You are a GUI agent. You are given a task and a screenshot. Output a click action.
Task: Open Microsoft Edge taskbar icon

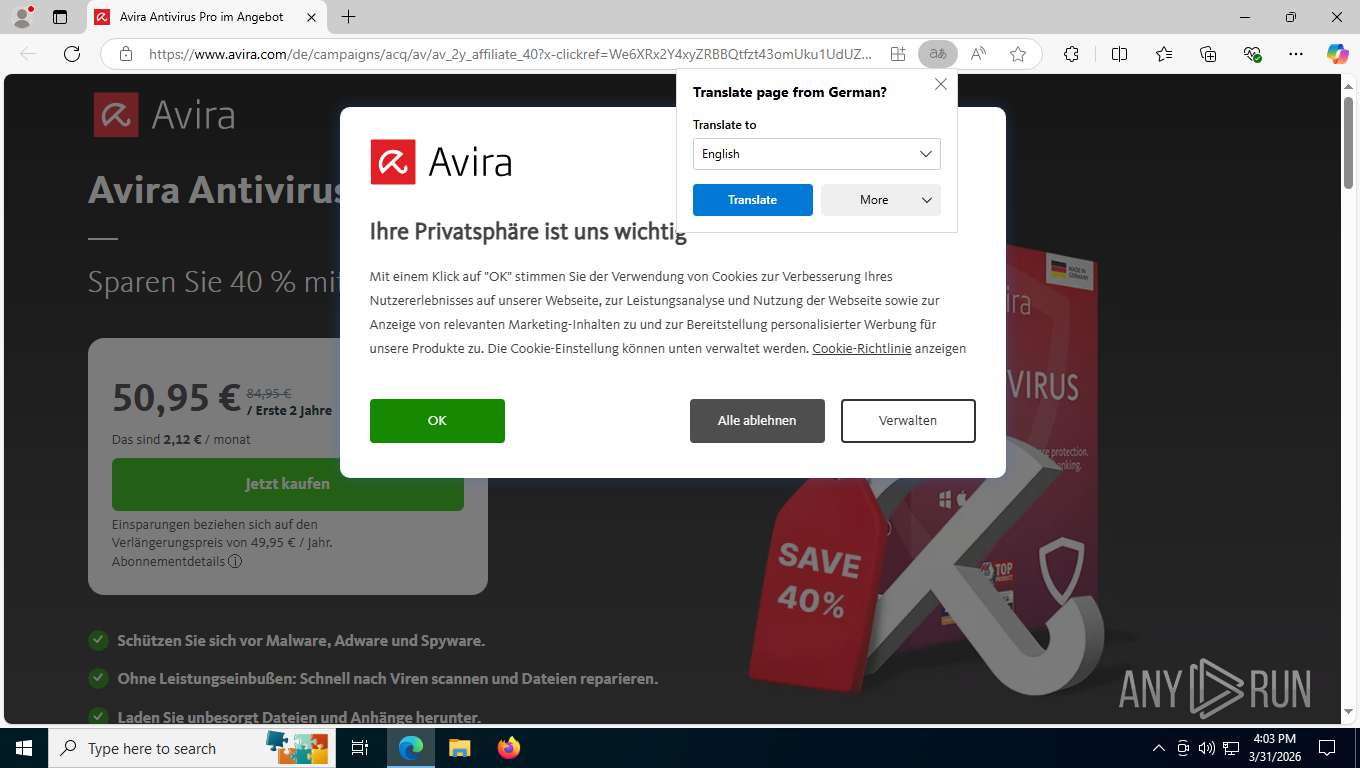pyautogui.click(x=411, y=748)
